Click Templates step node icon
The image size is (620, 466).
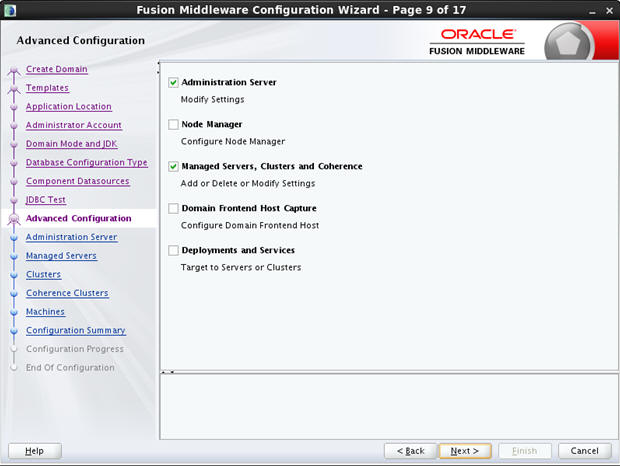[x=14, y=90]
